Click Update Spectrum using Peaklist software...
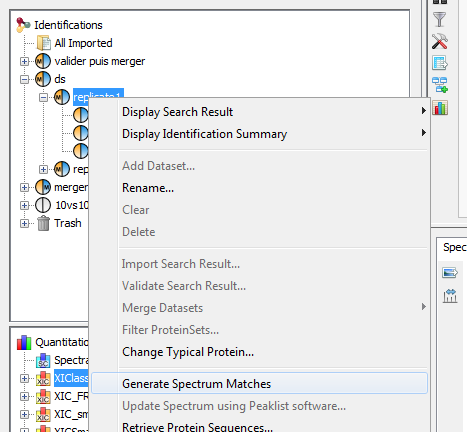Screen dimensions: 467x432 (259, 406)
